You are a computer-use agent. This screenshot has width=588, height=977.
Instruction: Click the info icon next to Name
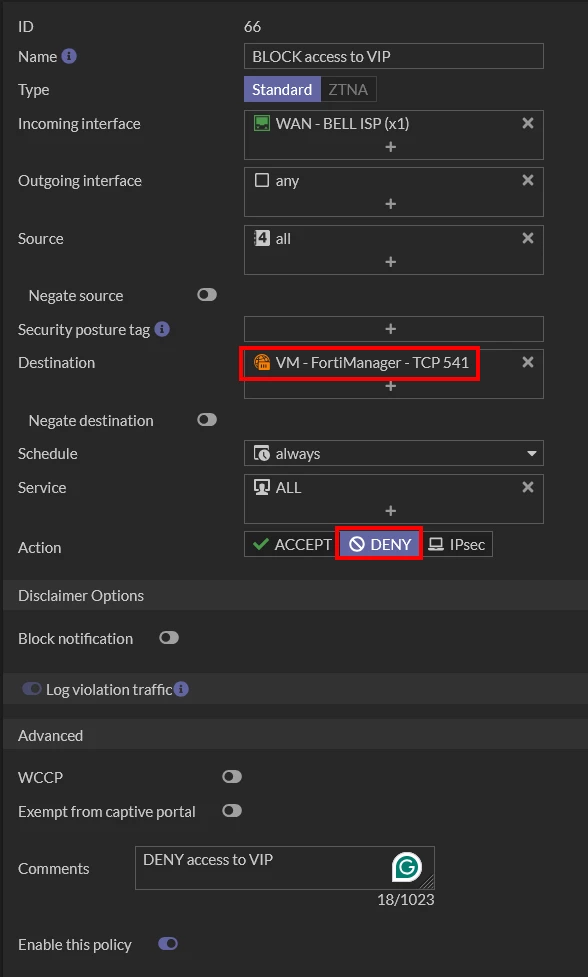click(70, 56)
